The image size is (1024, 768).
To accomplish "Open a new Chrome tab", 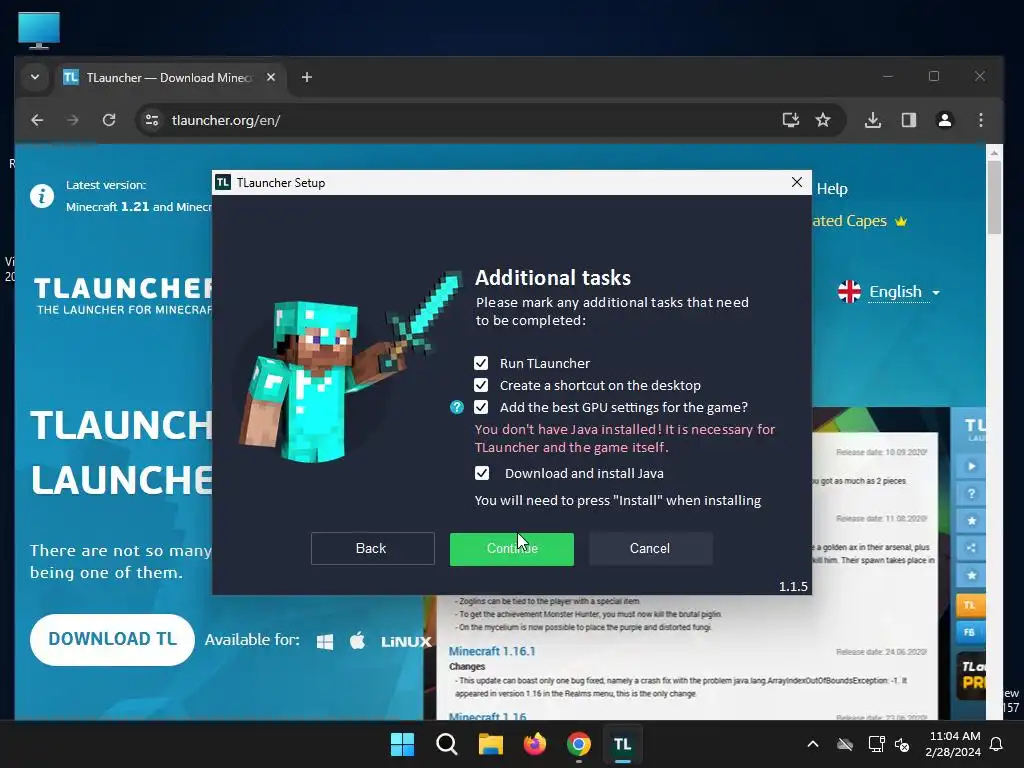I will pyautogui.click(x=307, y=77).
